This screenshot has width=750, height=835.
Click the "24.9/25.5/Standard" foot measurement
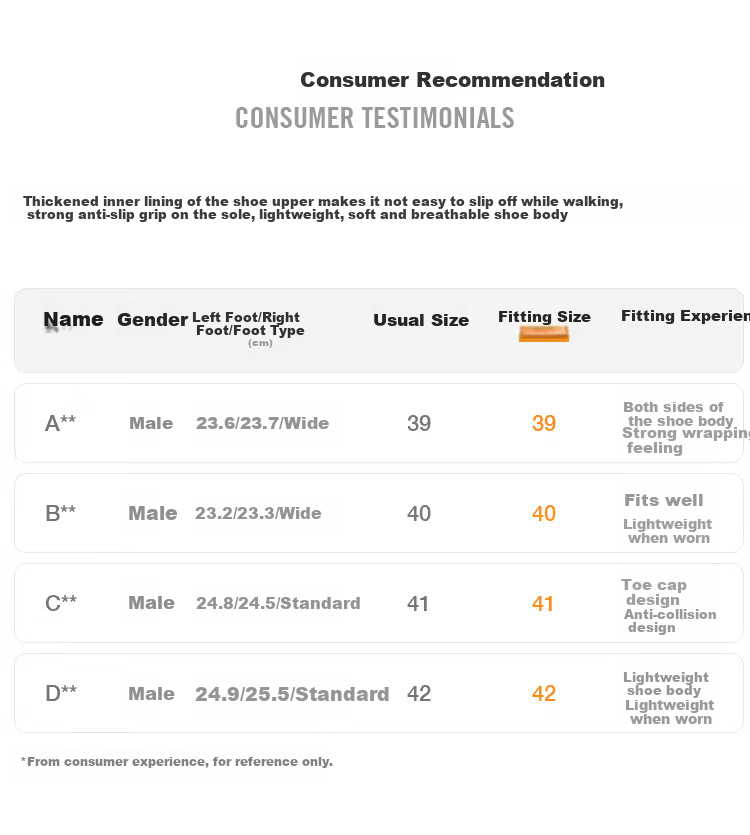click(292, 693)
